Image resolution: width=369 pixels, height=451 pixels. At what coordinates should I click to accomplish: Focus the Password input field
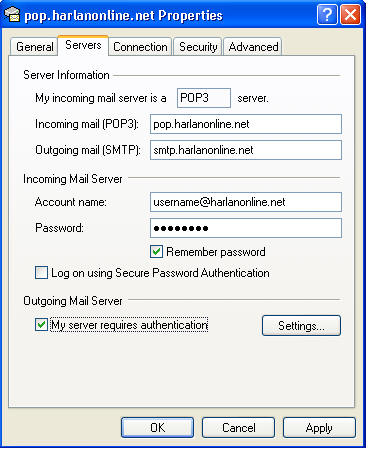pyautogui.click(x=246, y=228)
